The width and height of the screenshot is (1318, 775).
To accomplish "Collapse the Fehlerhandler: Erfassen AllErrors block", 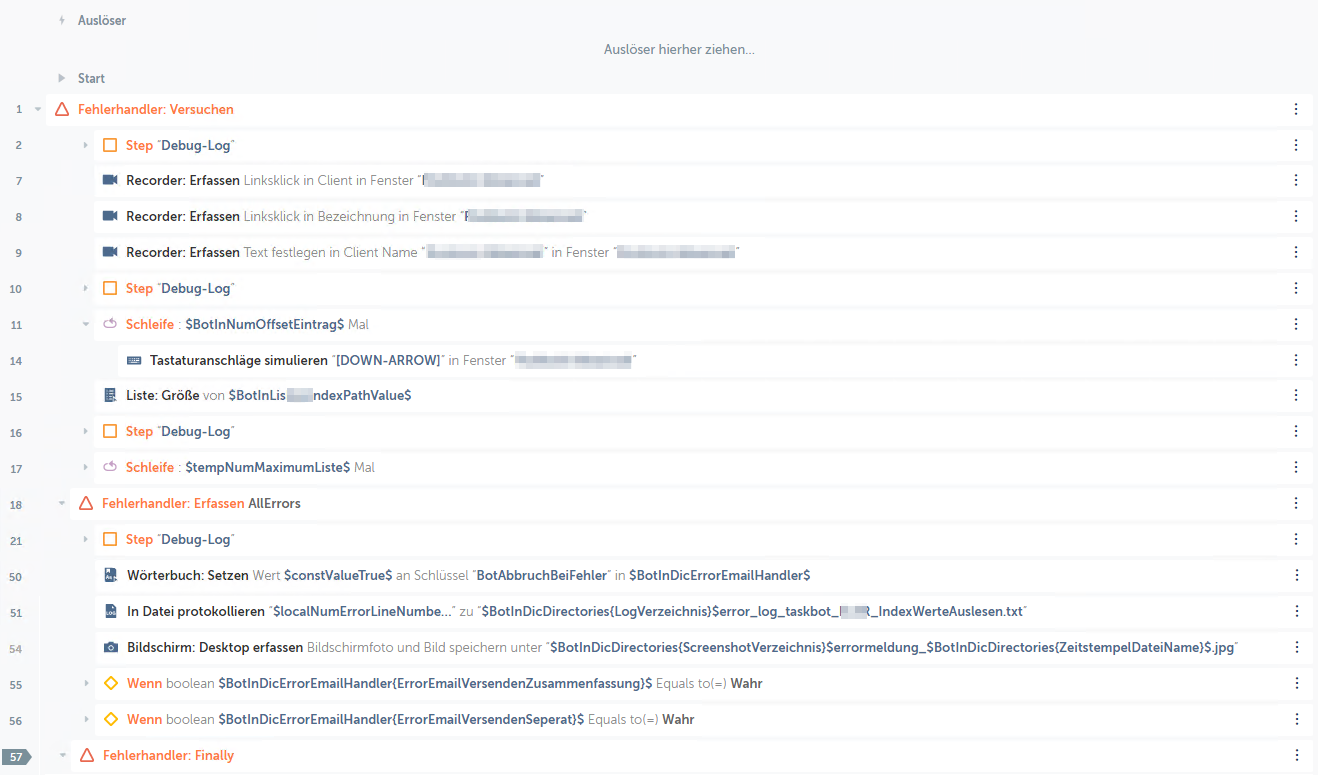I will tap(62, 503).
